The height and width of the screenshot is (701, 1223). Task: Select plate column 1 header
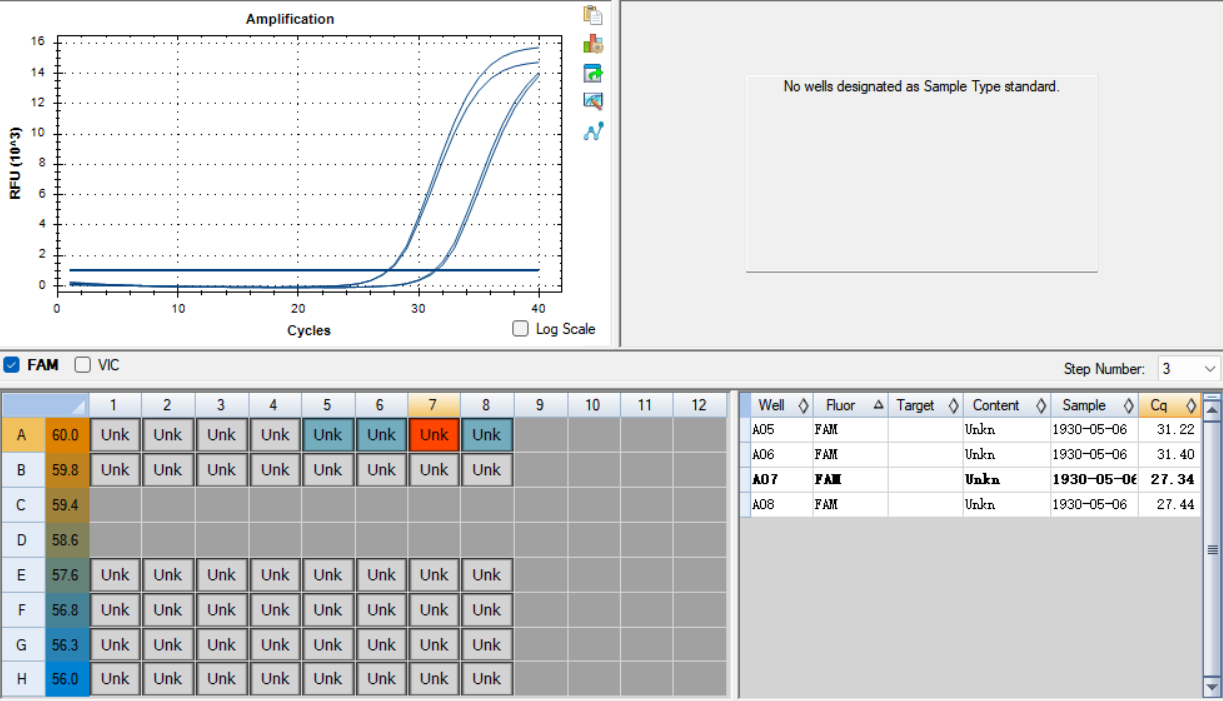tap(115, 405)
